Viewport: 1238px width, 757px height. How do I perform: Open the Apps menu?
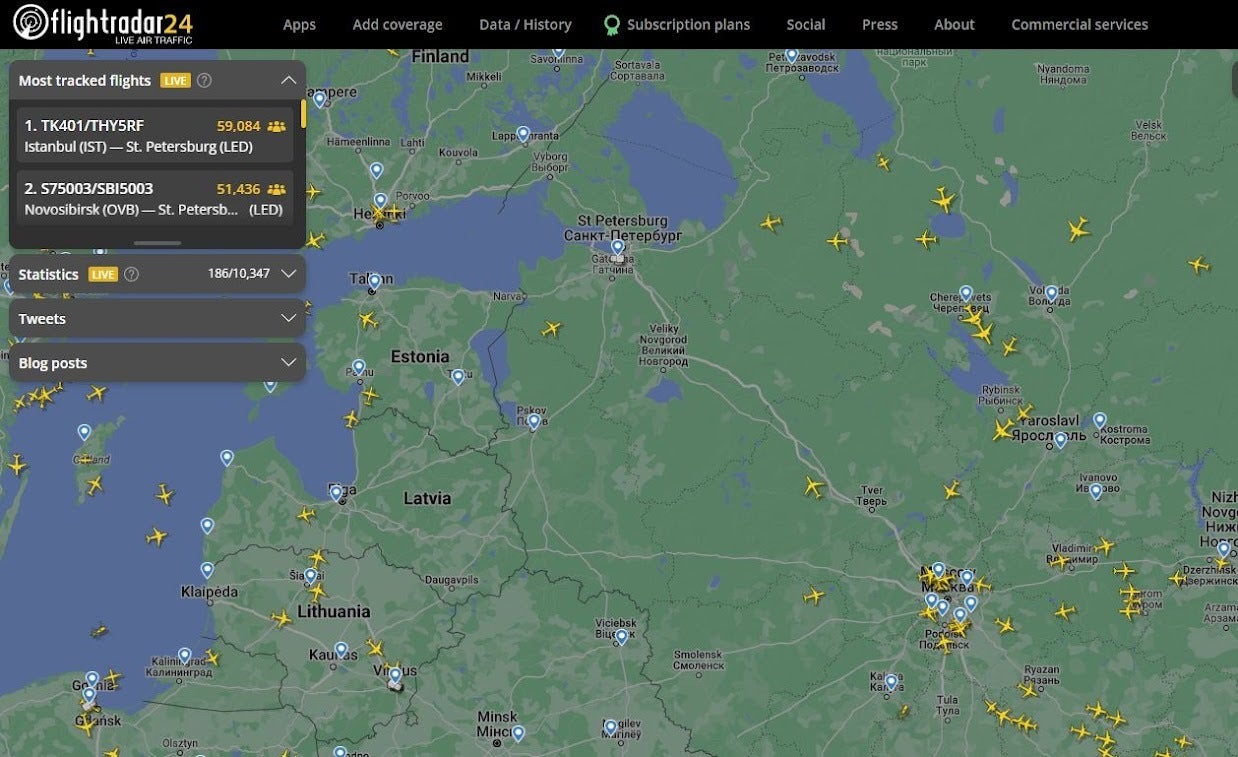click(x=299, y=24)
